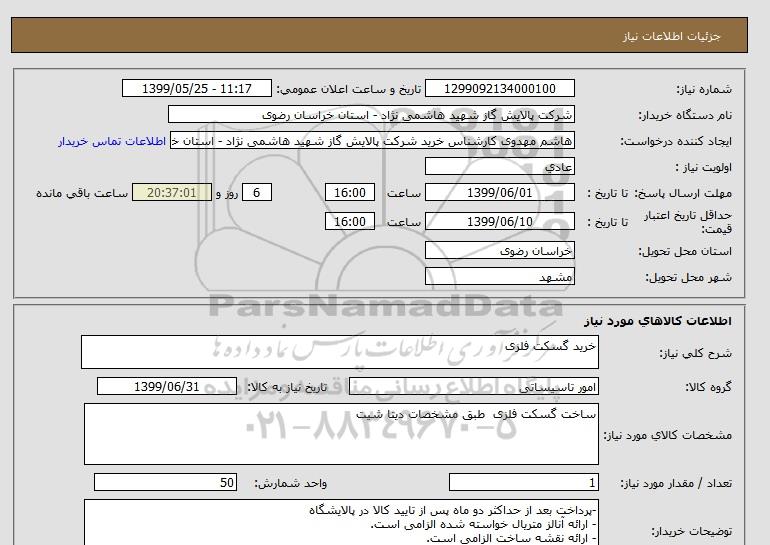770x545 pixels.
Task: Click the شماره نیاز number field
Action: (499, 88)
